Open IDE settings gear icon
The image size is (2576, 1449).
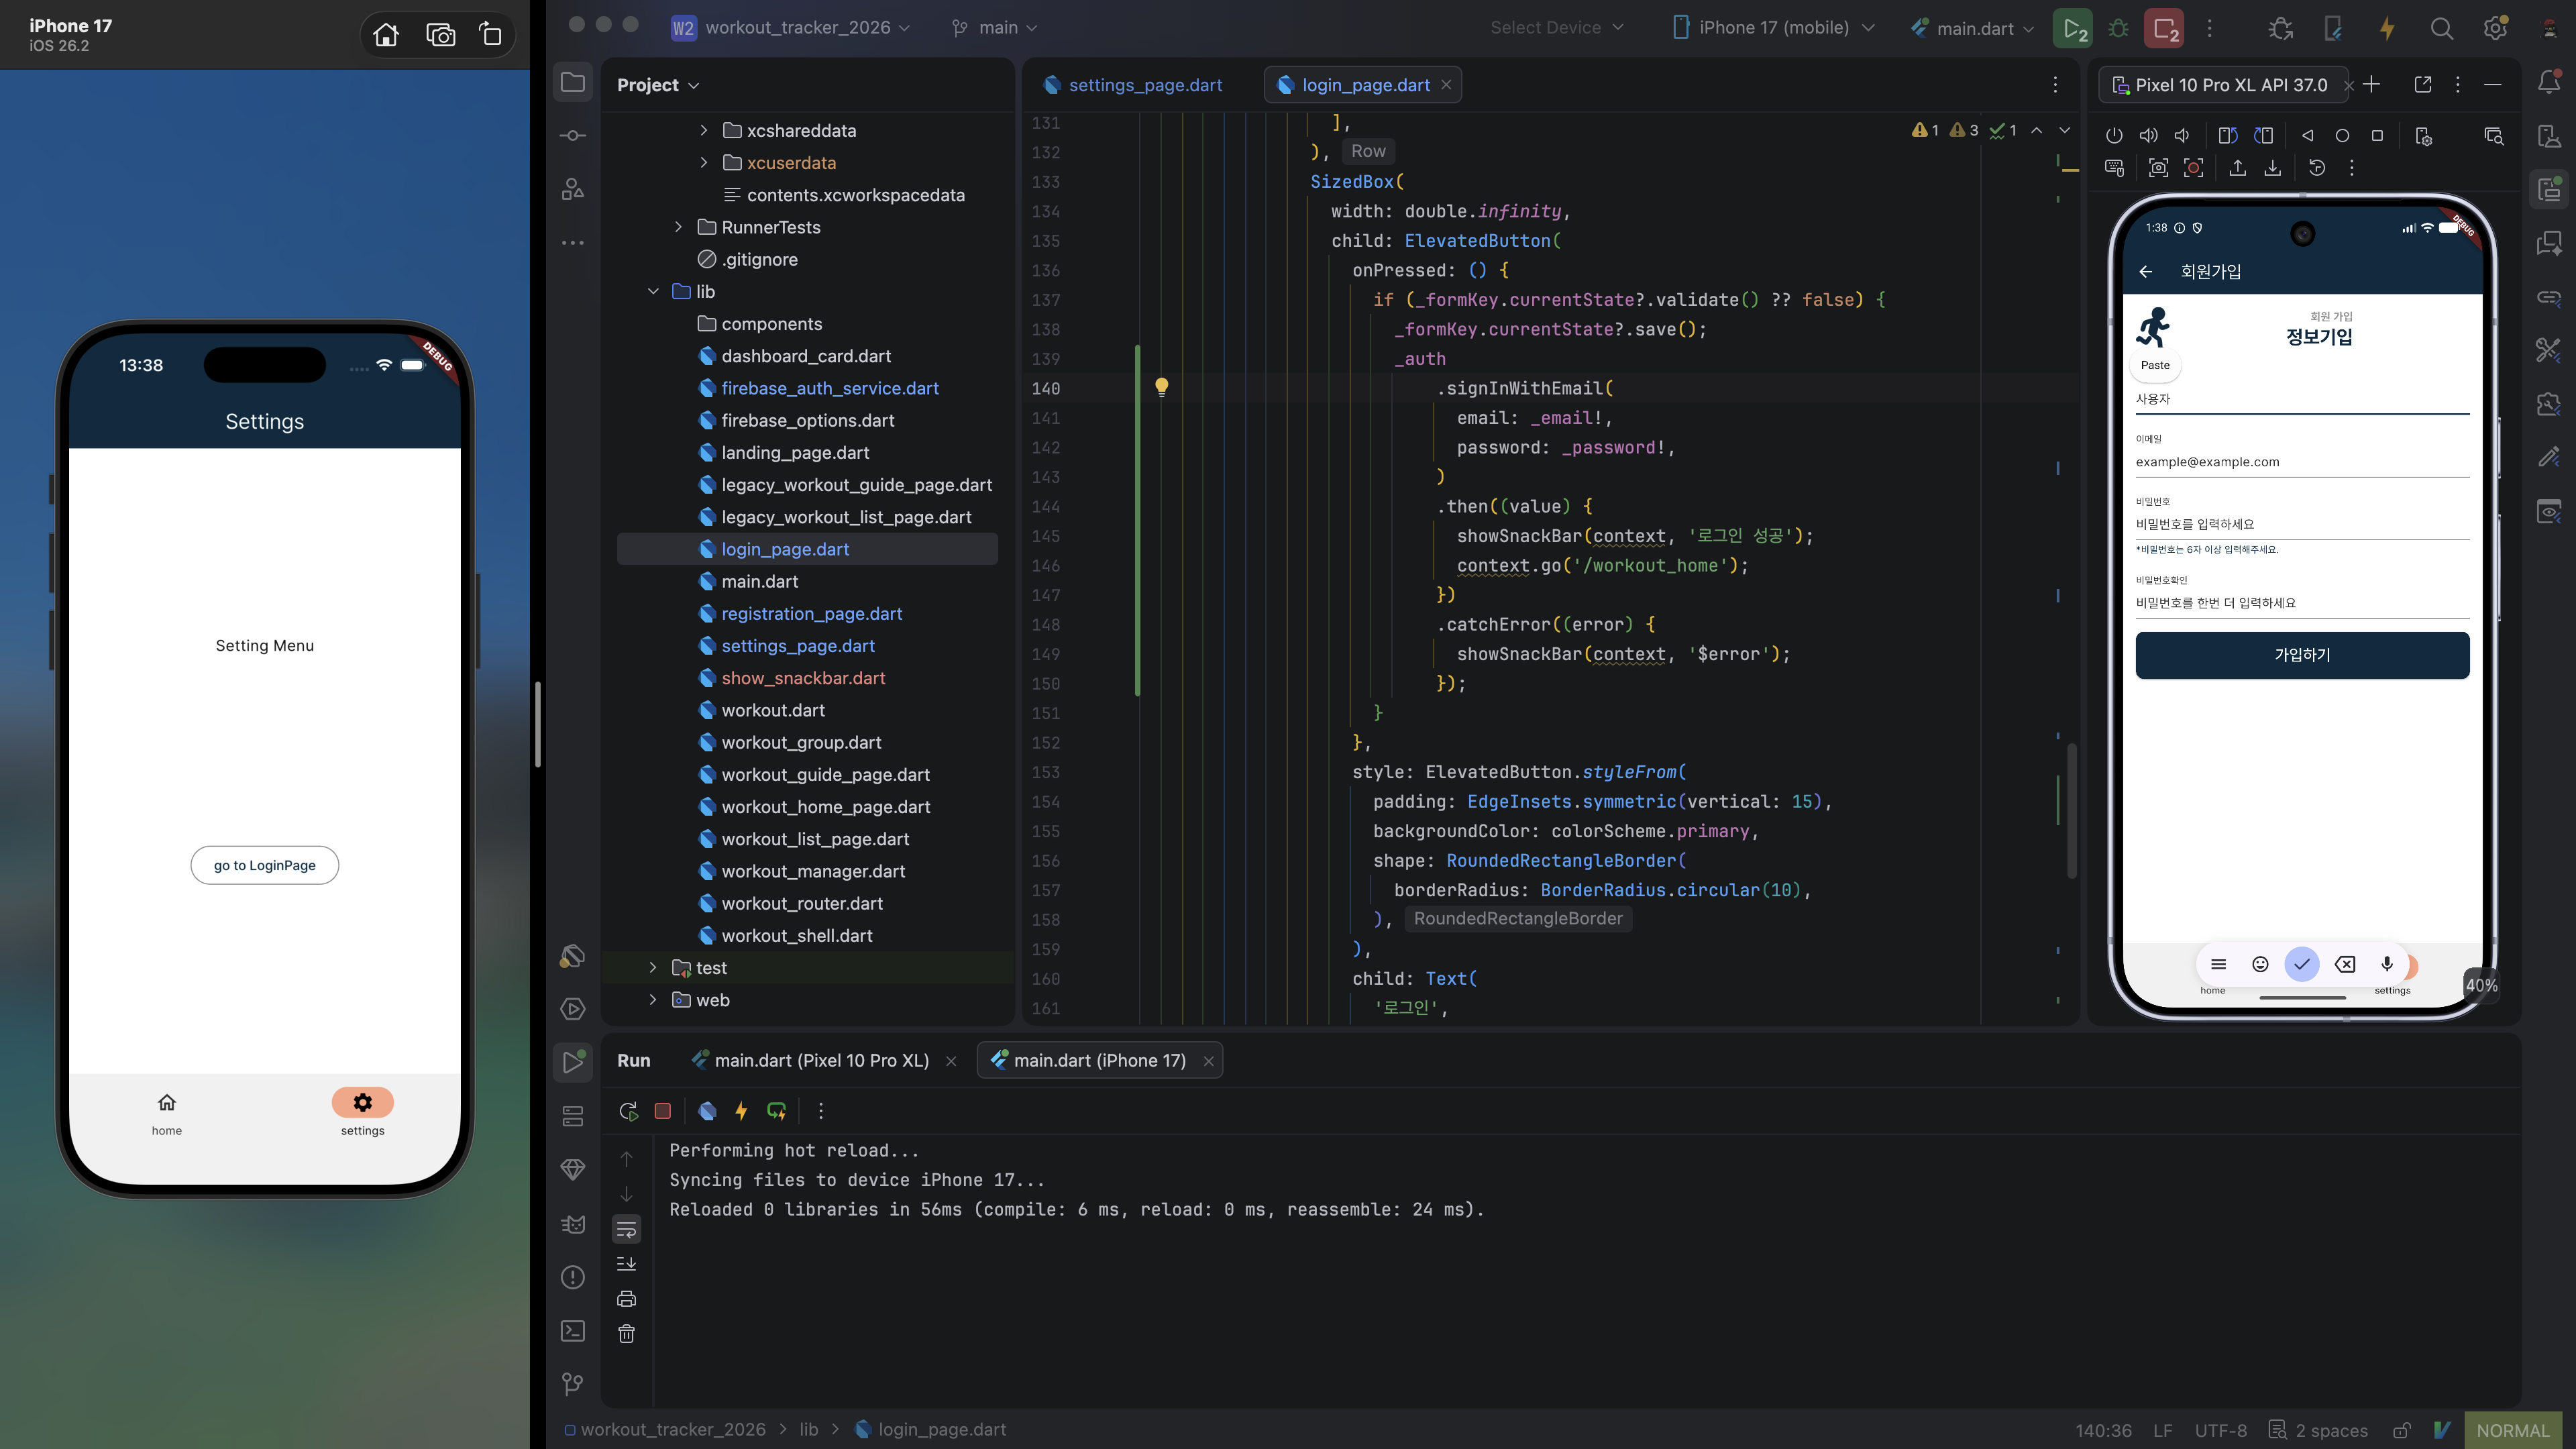[x=2495, y=28]
